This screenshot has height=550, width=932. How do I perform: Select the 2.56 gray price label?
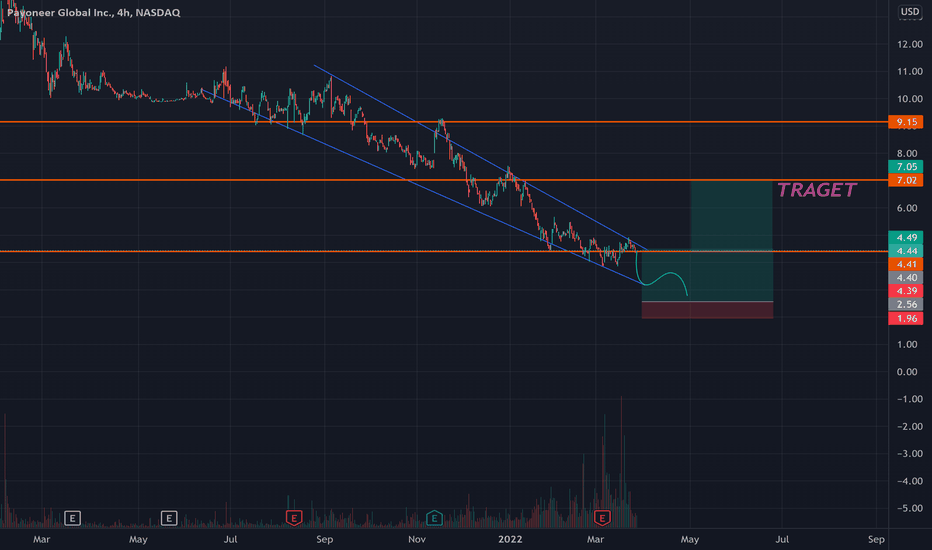pyautogui.click(x=906, y=304)
